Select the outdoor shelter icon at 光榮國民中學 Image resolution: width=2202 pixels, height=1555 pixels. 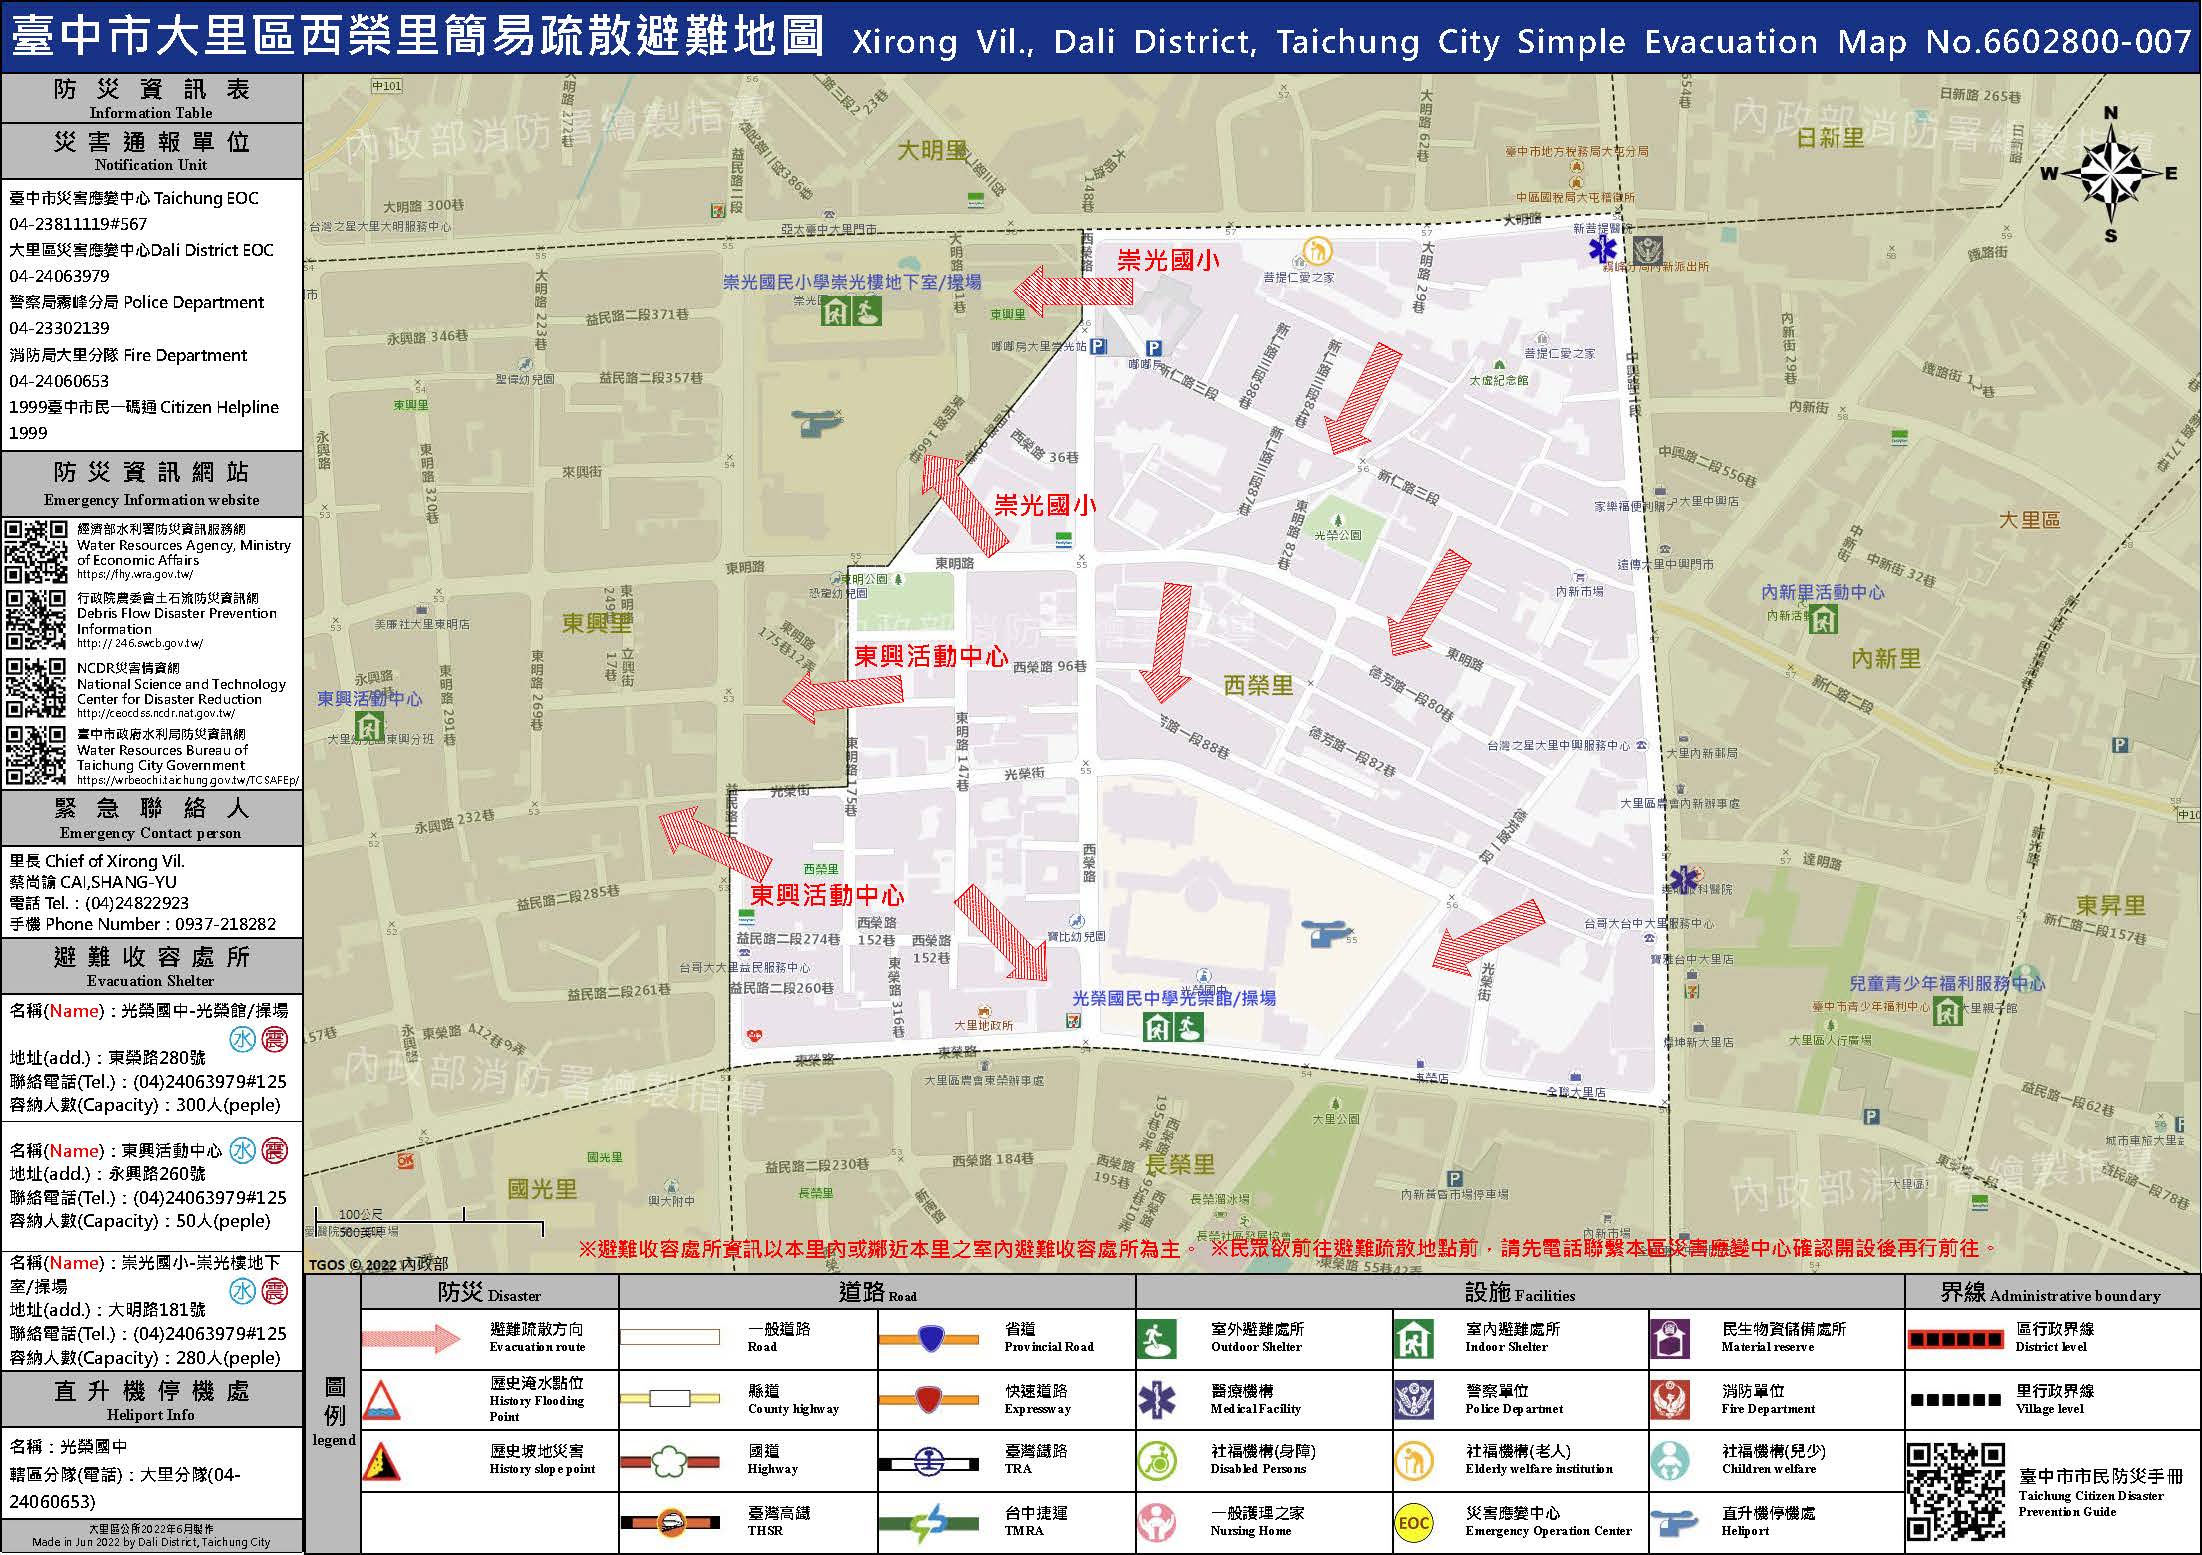tap(1189, 1027)
